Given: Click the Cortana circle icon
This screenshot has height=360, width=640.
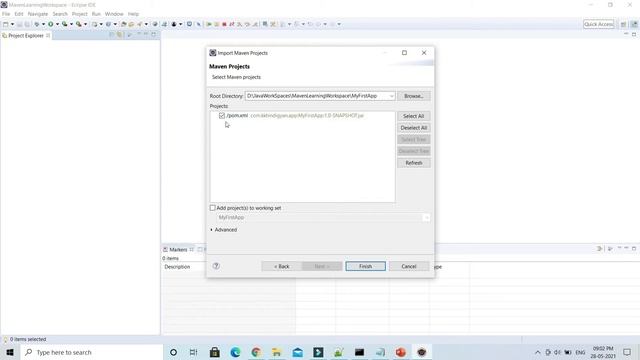Looking at the screenshot, I should (173, 352).
